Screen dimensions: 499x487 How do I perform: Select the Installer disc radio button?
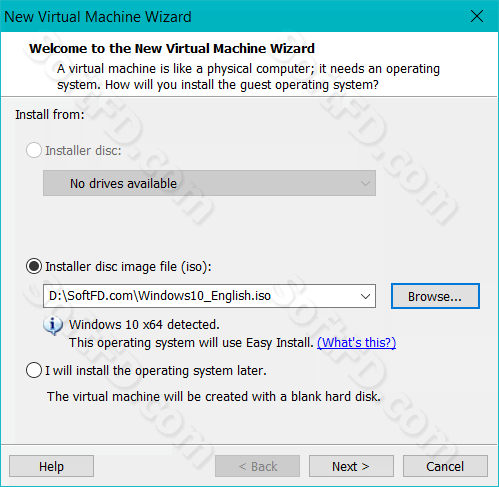pyautogui.click(x=34, y=150)
